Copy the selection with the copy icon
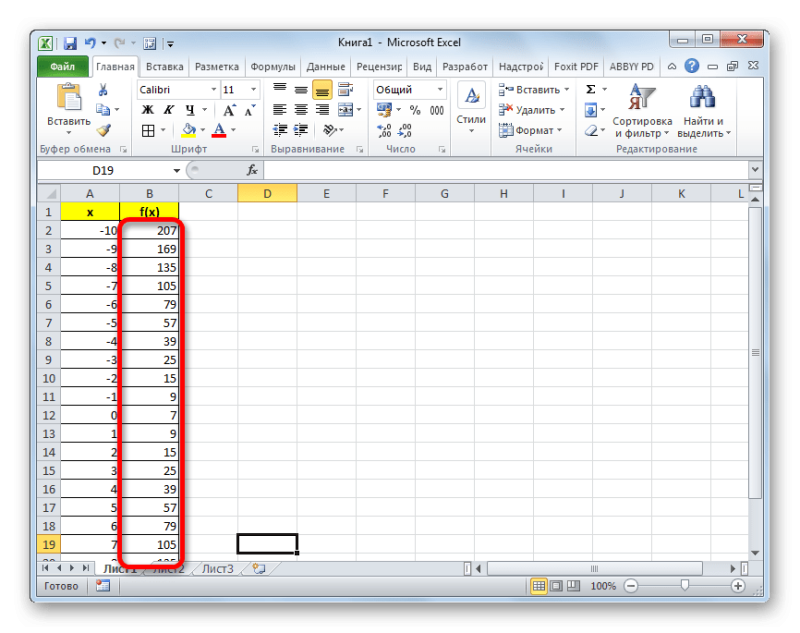Screen dimensions: 800x633 tap(103, 109)
